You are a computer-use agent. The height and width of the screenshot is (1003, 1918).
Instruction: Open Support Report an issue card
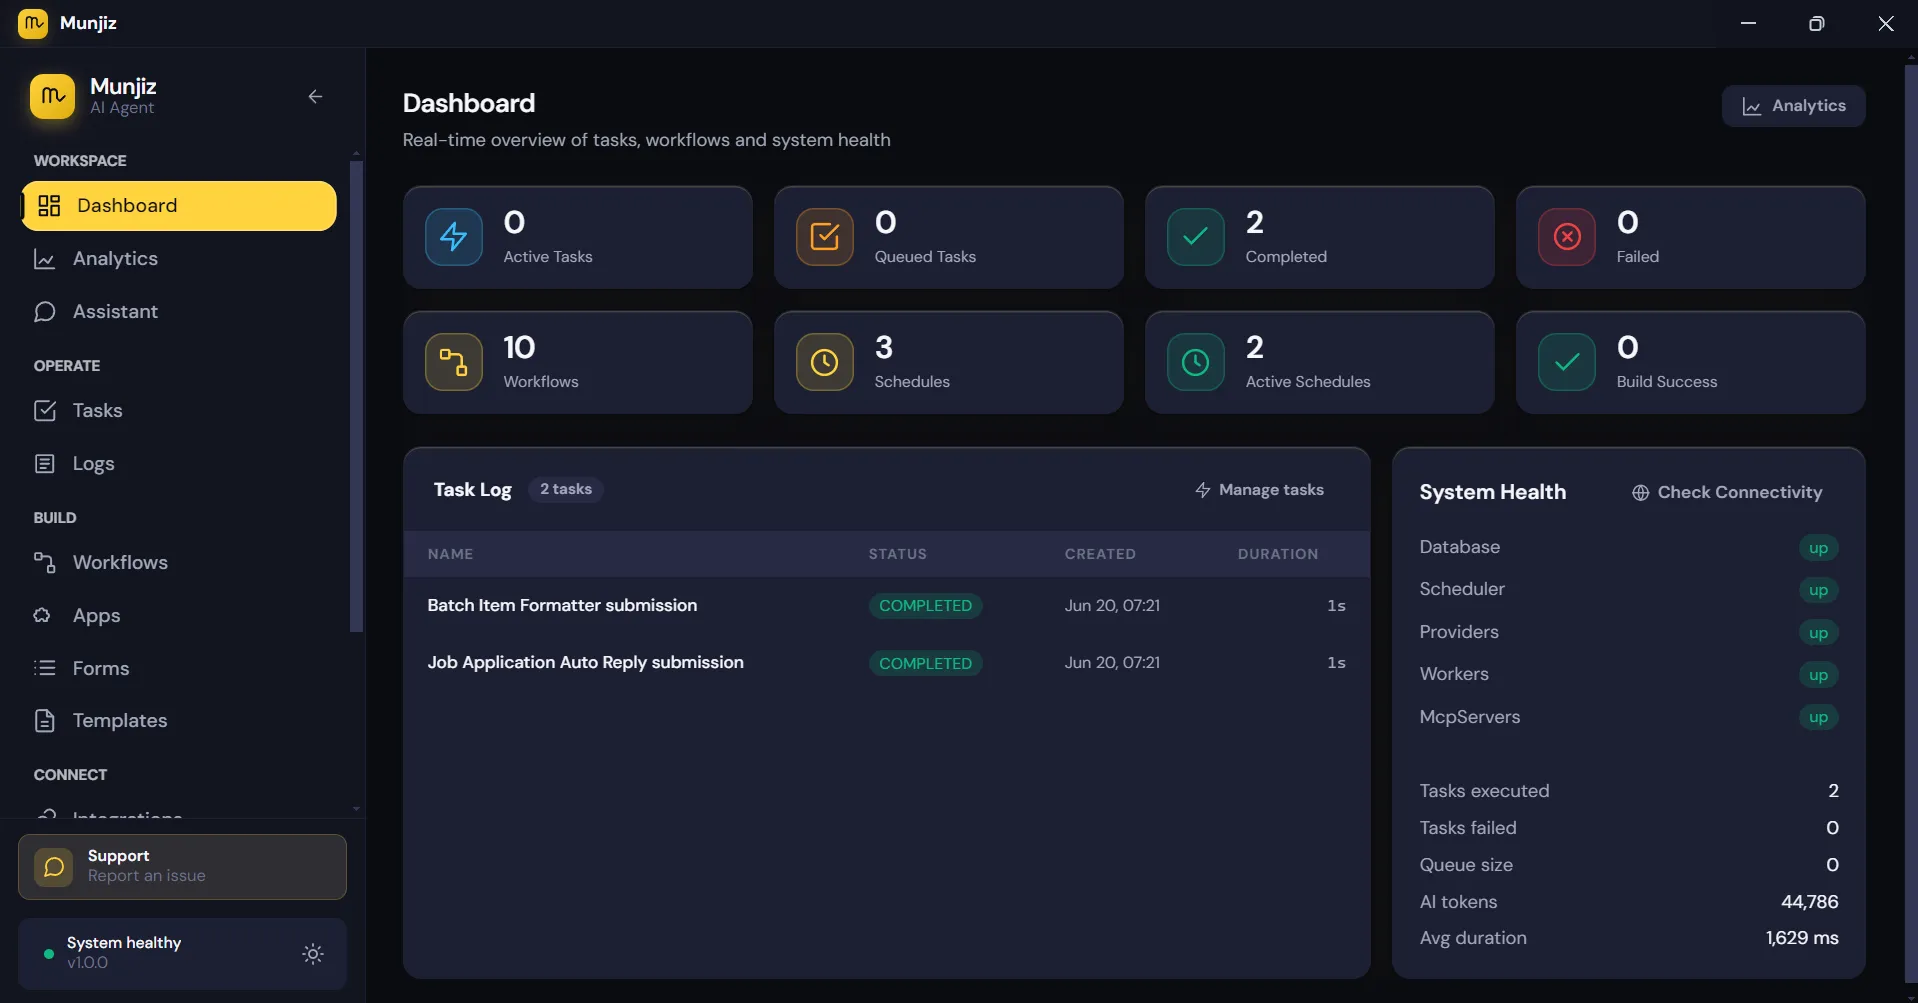coord(182,867)
